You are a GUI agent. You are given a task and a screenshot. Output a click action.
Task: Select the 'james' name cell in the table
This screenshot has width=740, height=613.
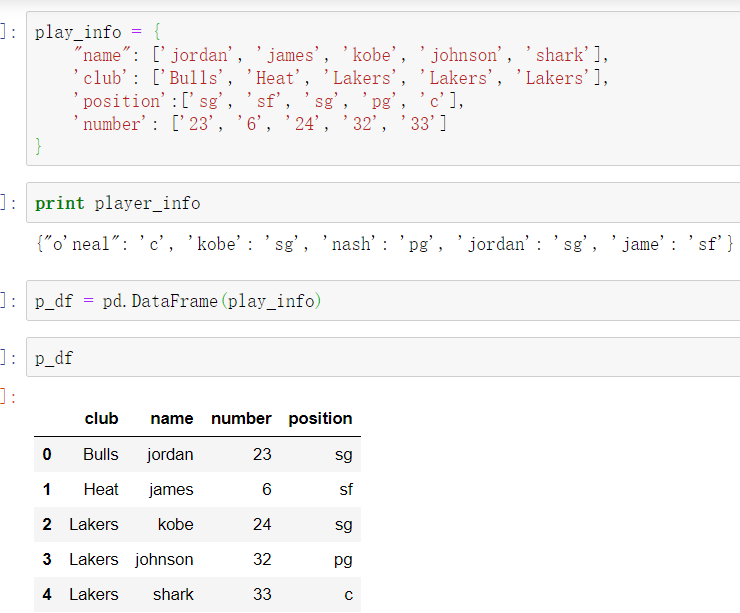click(171, 489)
